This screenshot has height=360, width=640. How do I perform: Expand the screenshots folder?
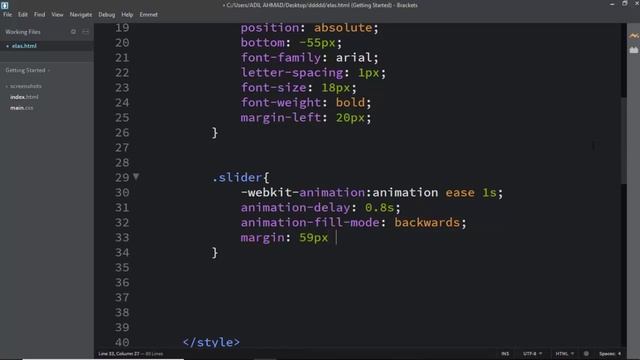click(24, 86)
